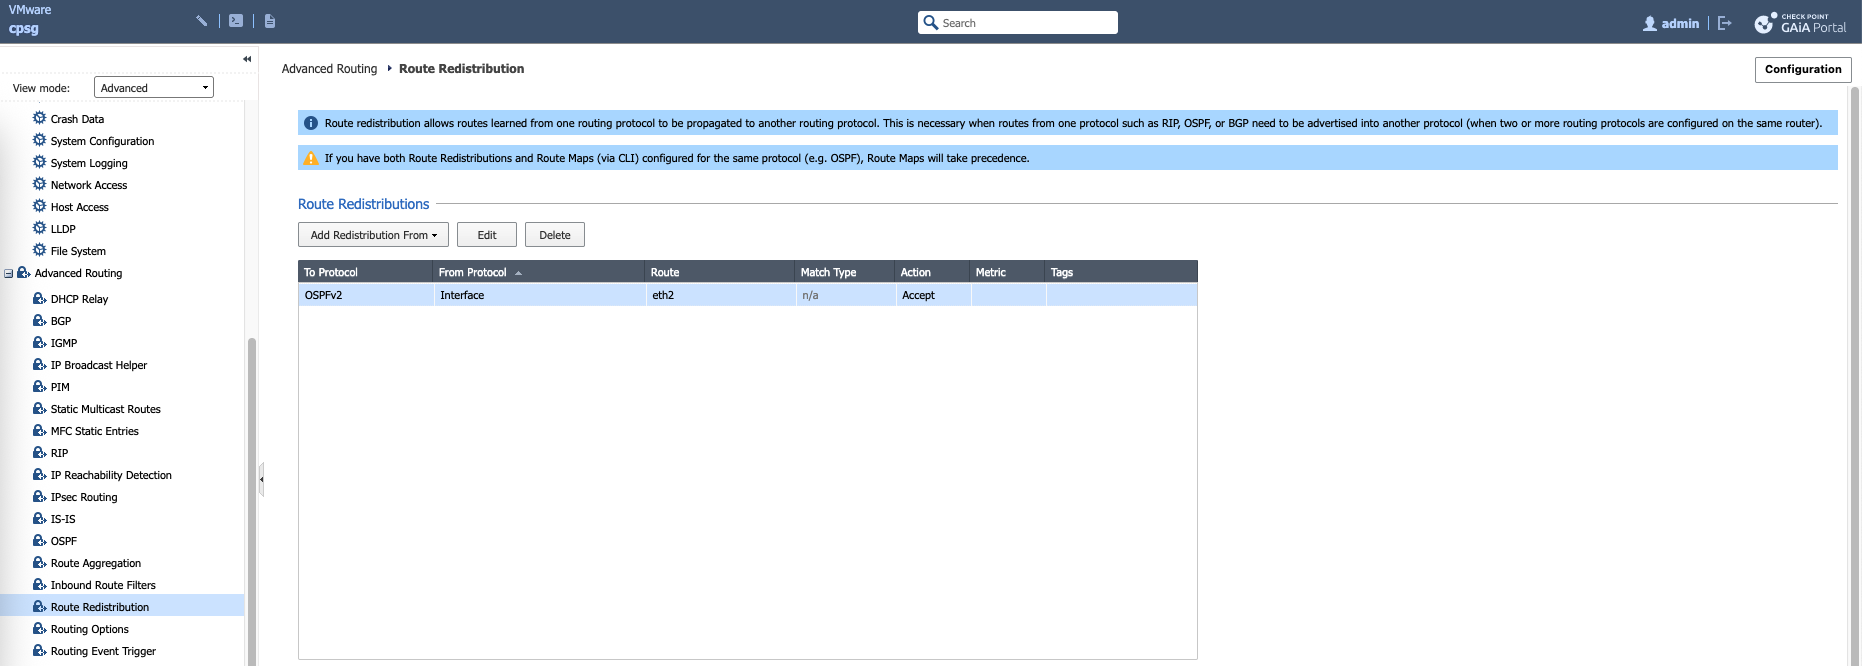The width and height of the screenshot is (1862, 666).
Task: Click the Configuration button
Action: tap(1802, 69)
